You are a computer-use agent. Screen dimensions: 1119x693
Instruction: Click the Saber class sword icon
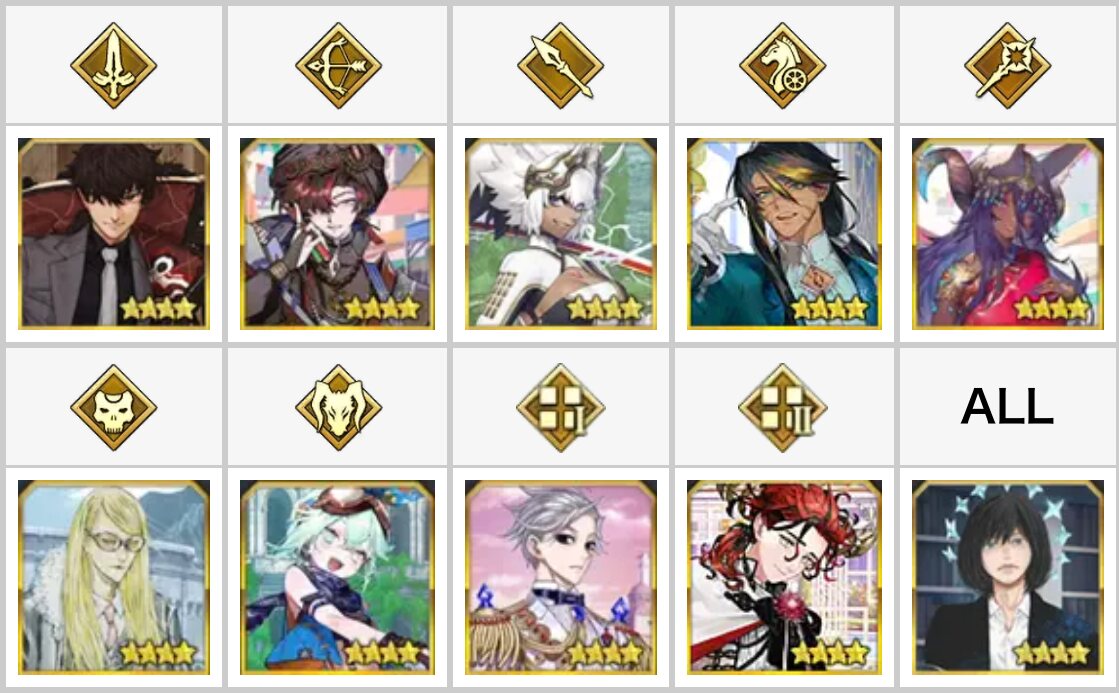click(113, 66)
